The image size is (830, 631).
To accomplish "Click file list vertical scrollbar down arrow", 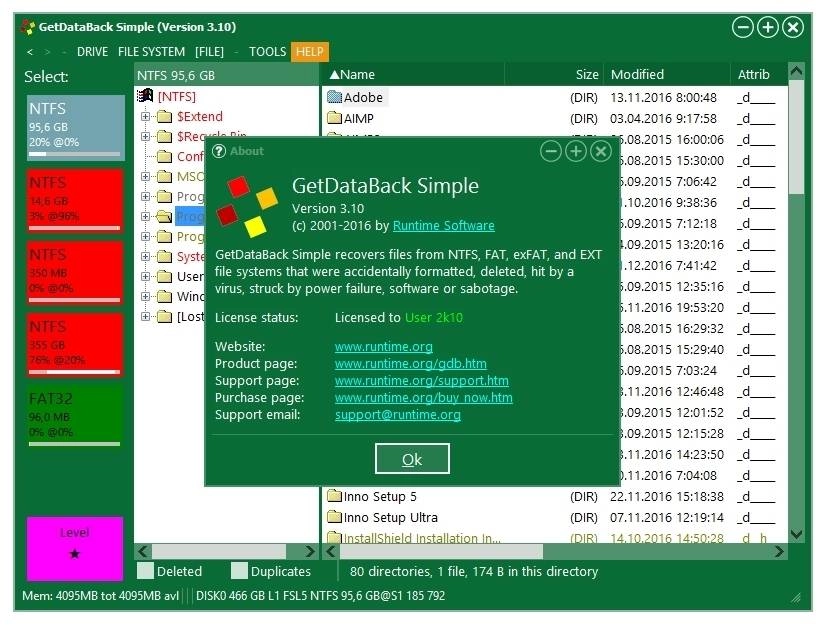I will (x=796, y=534).
